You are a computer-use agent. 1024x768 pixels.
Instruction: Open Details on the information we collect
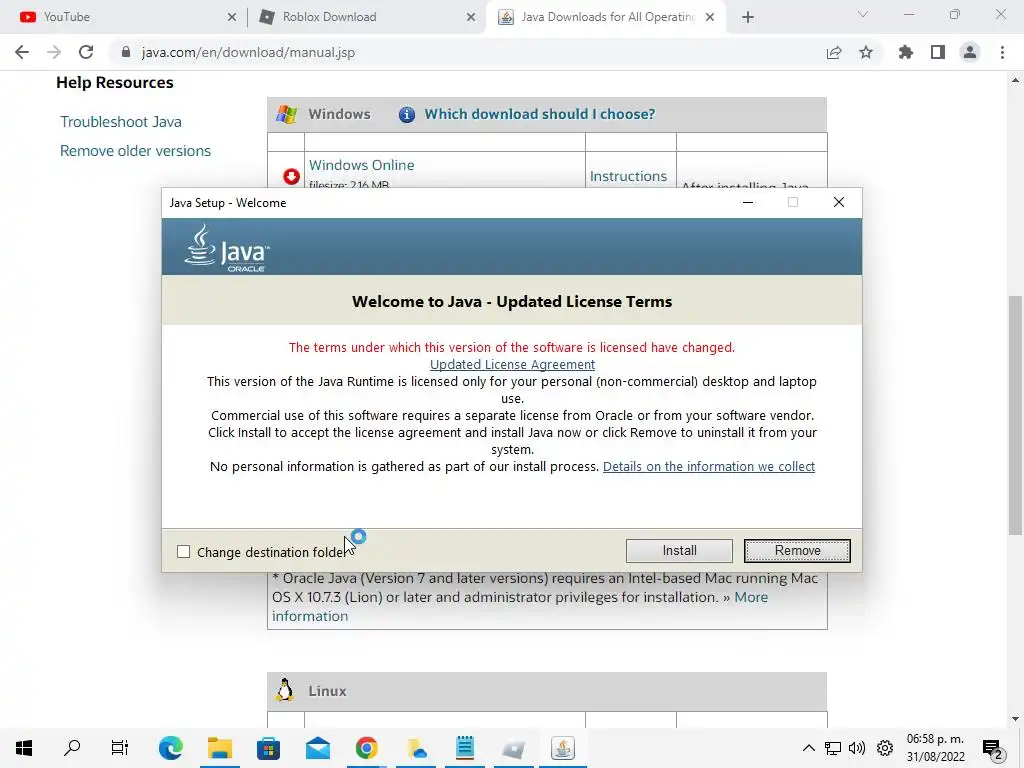(709, 466)
